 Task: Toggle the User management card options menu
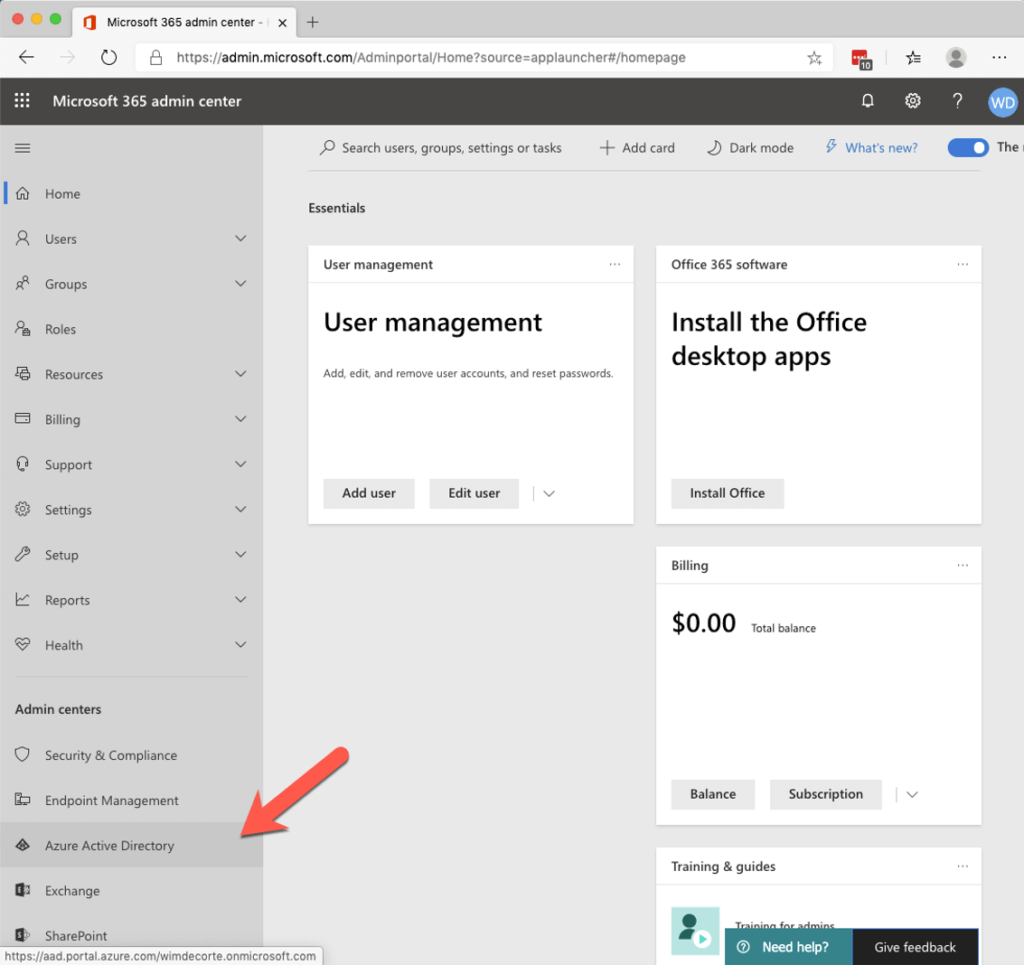[x=614, y=264]
